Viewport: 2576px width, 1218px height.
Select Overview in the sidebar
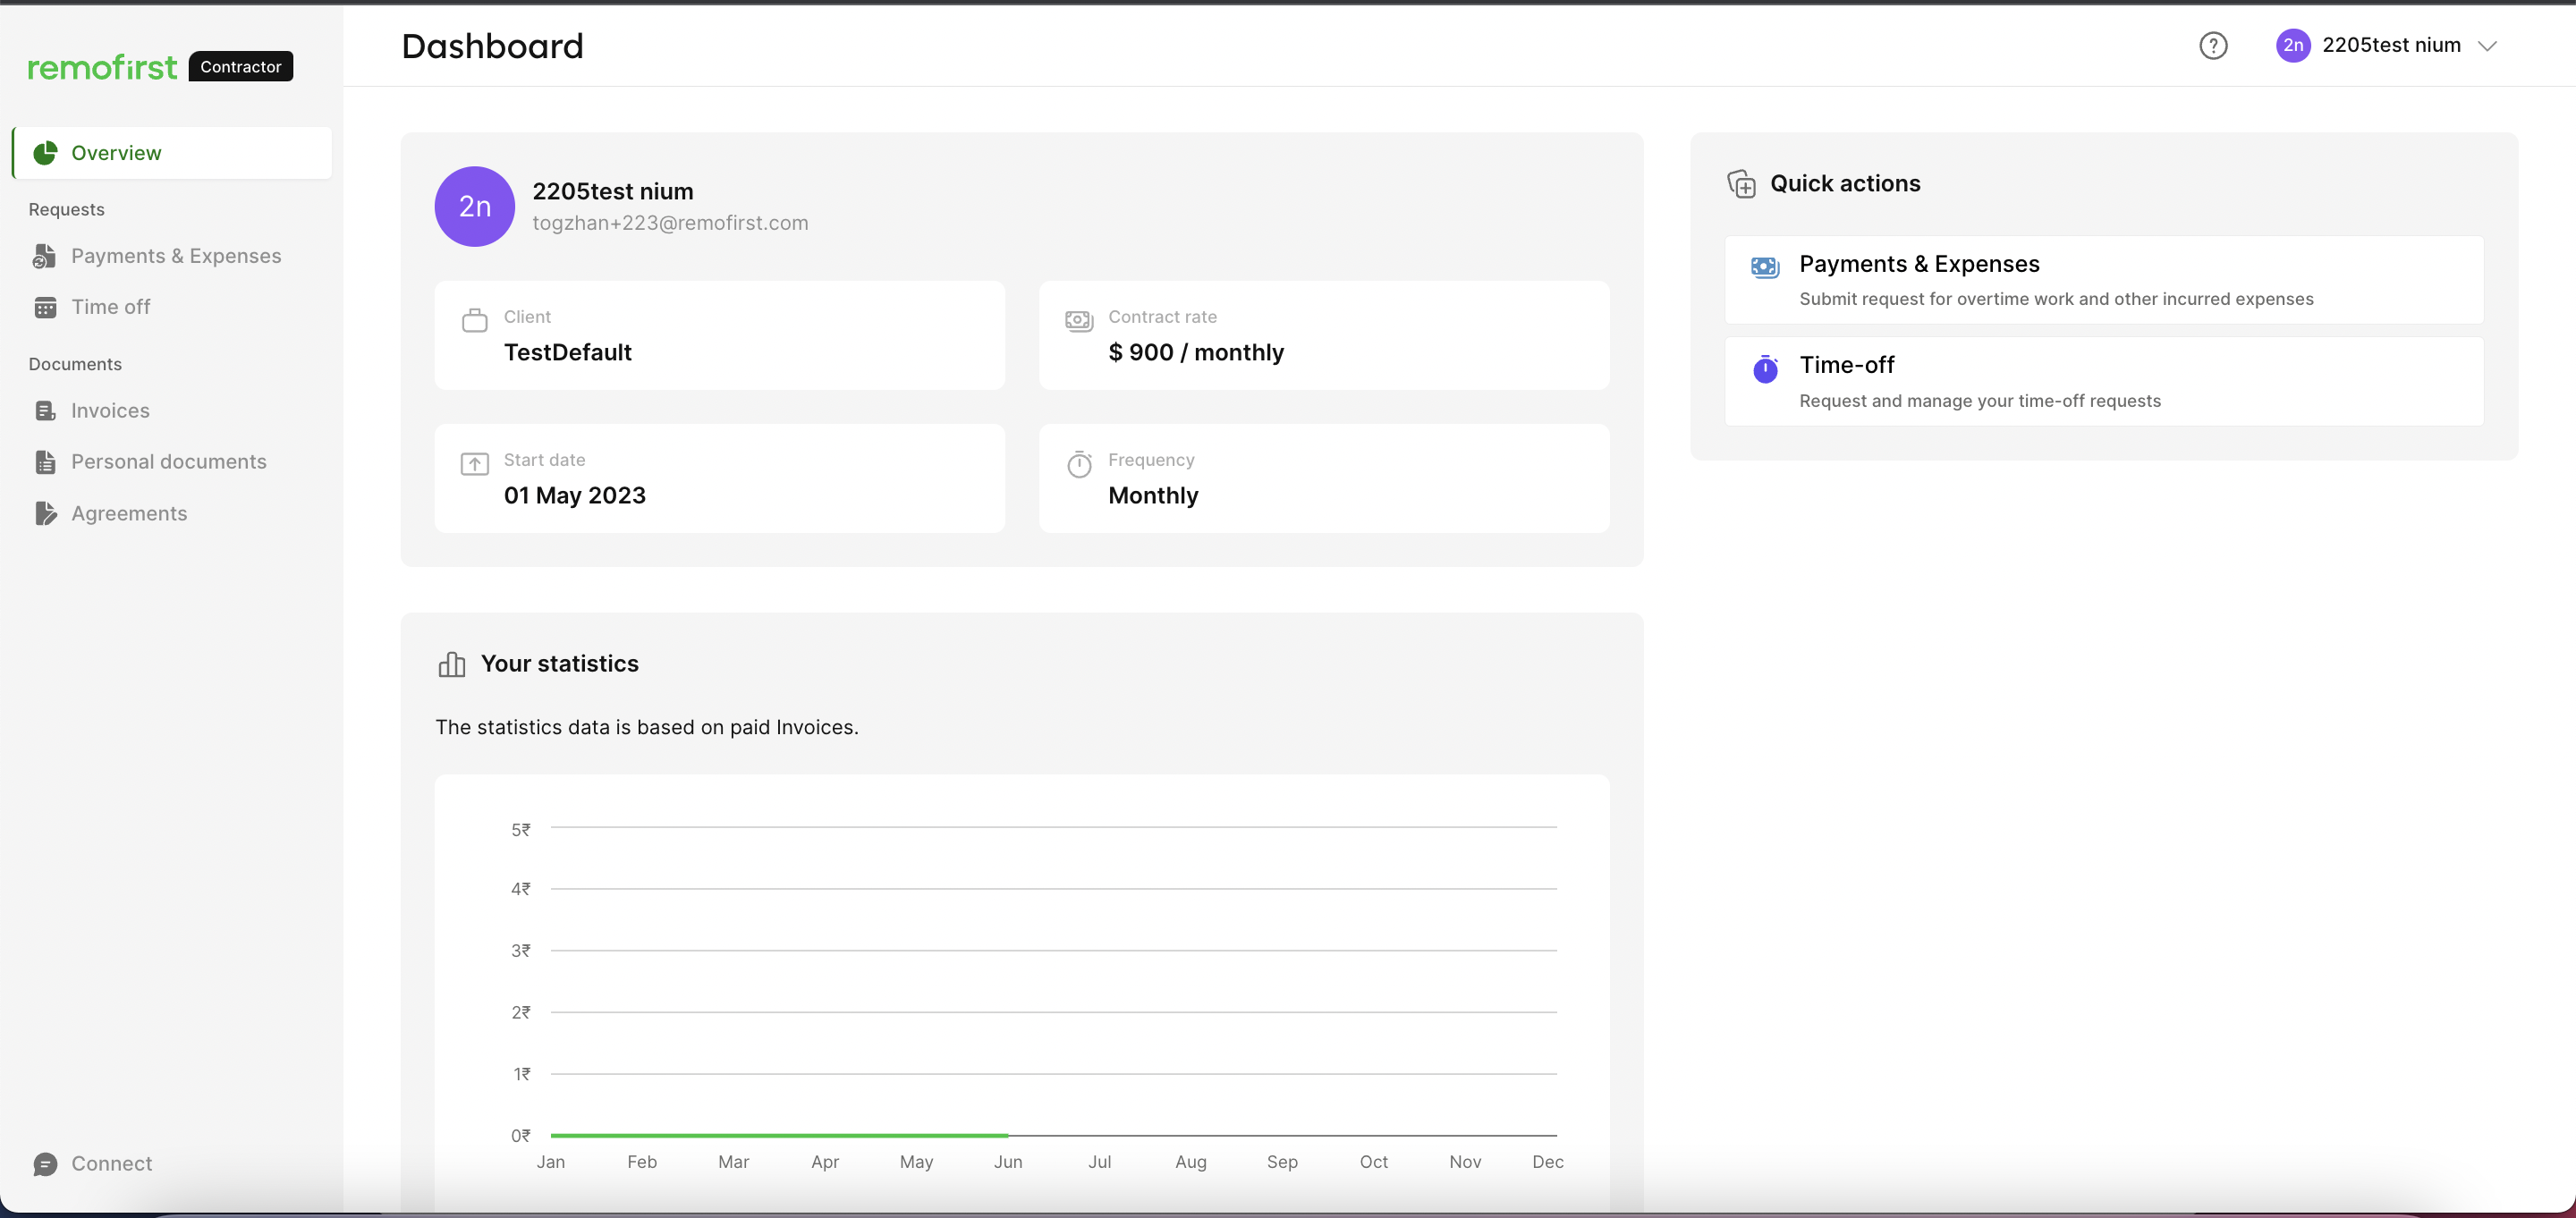[172, 152]
